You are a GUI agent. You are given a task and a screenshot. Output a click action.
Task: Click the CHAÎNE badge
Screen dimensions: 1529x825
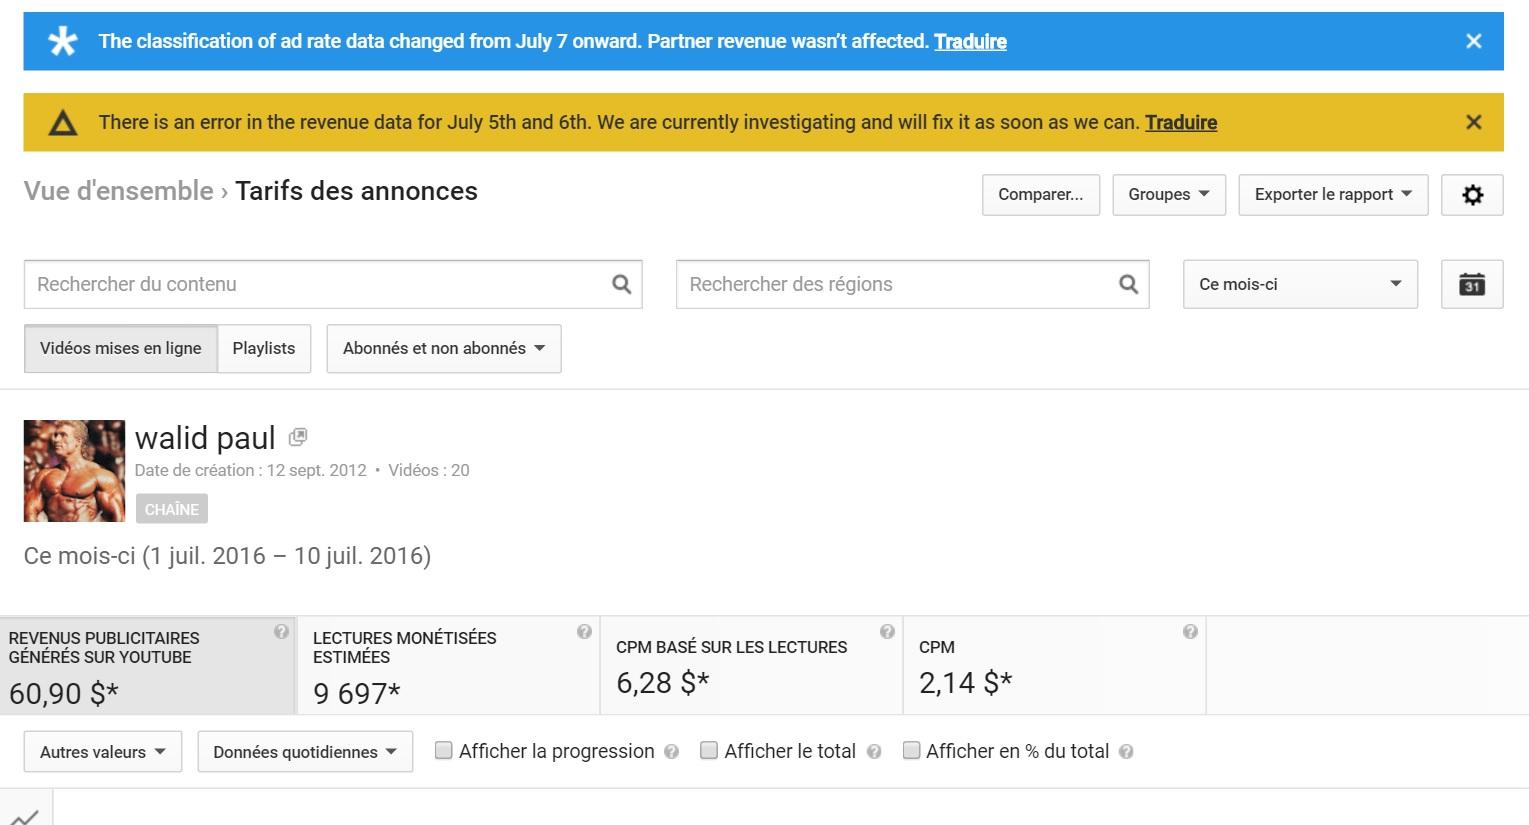point(172,509)
